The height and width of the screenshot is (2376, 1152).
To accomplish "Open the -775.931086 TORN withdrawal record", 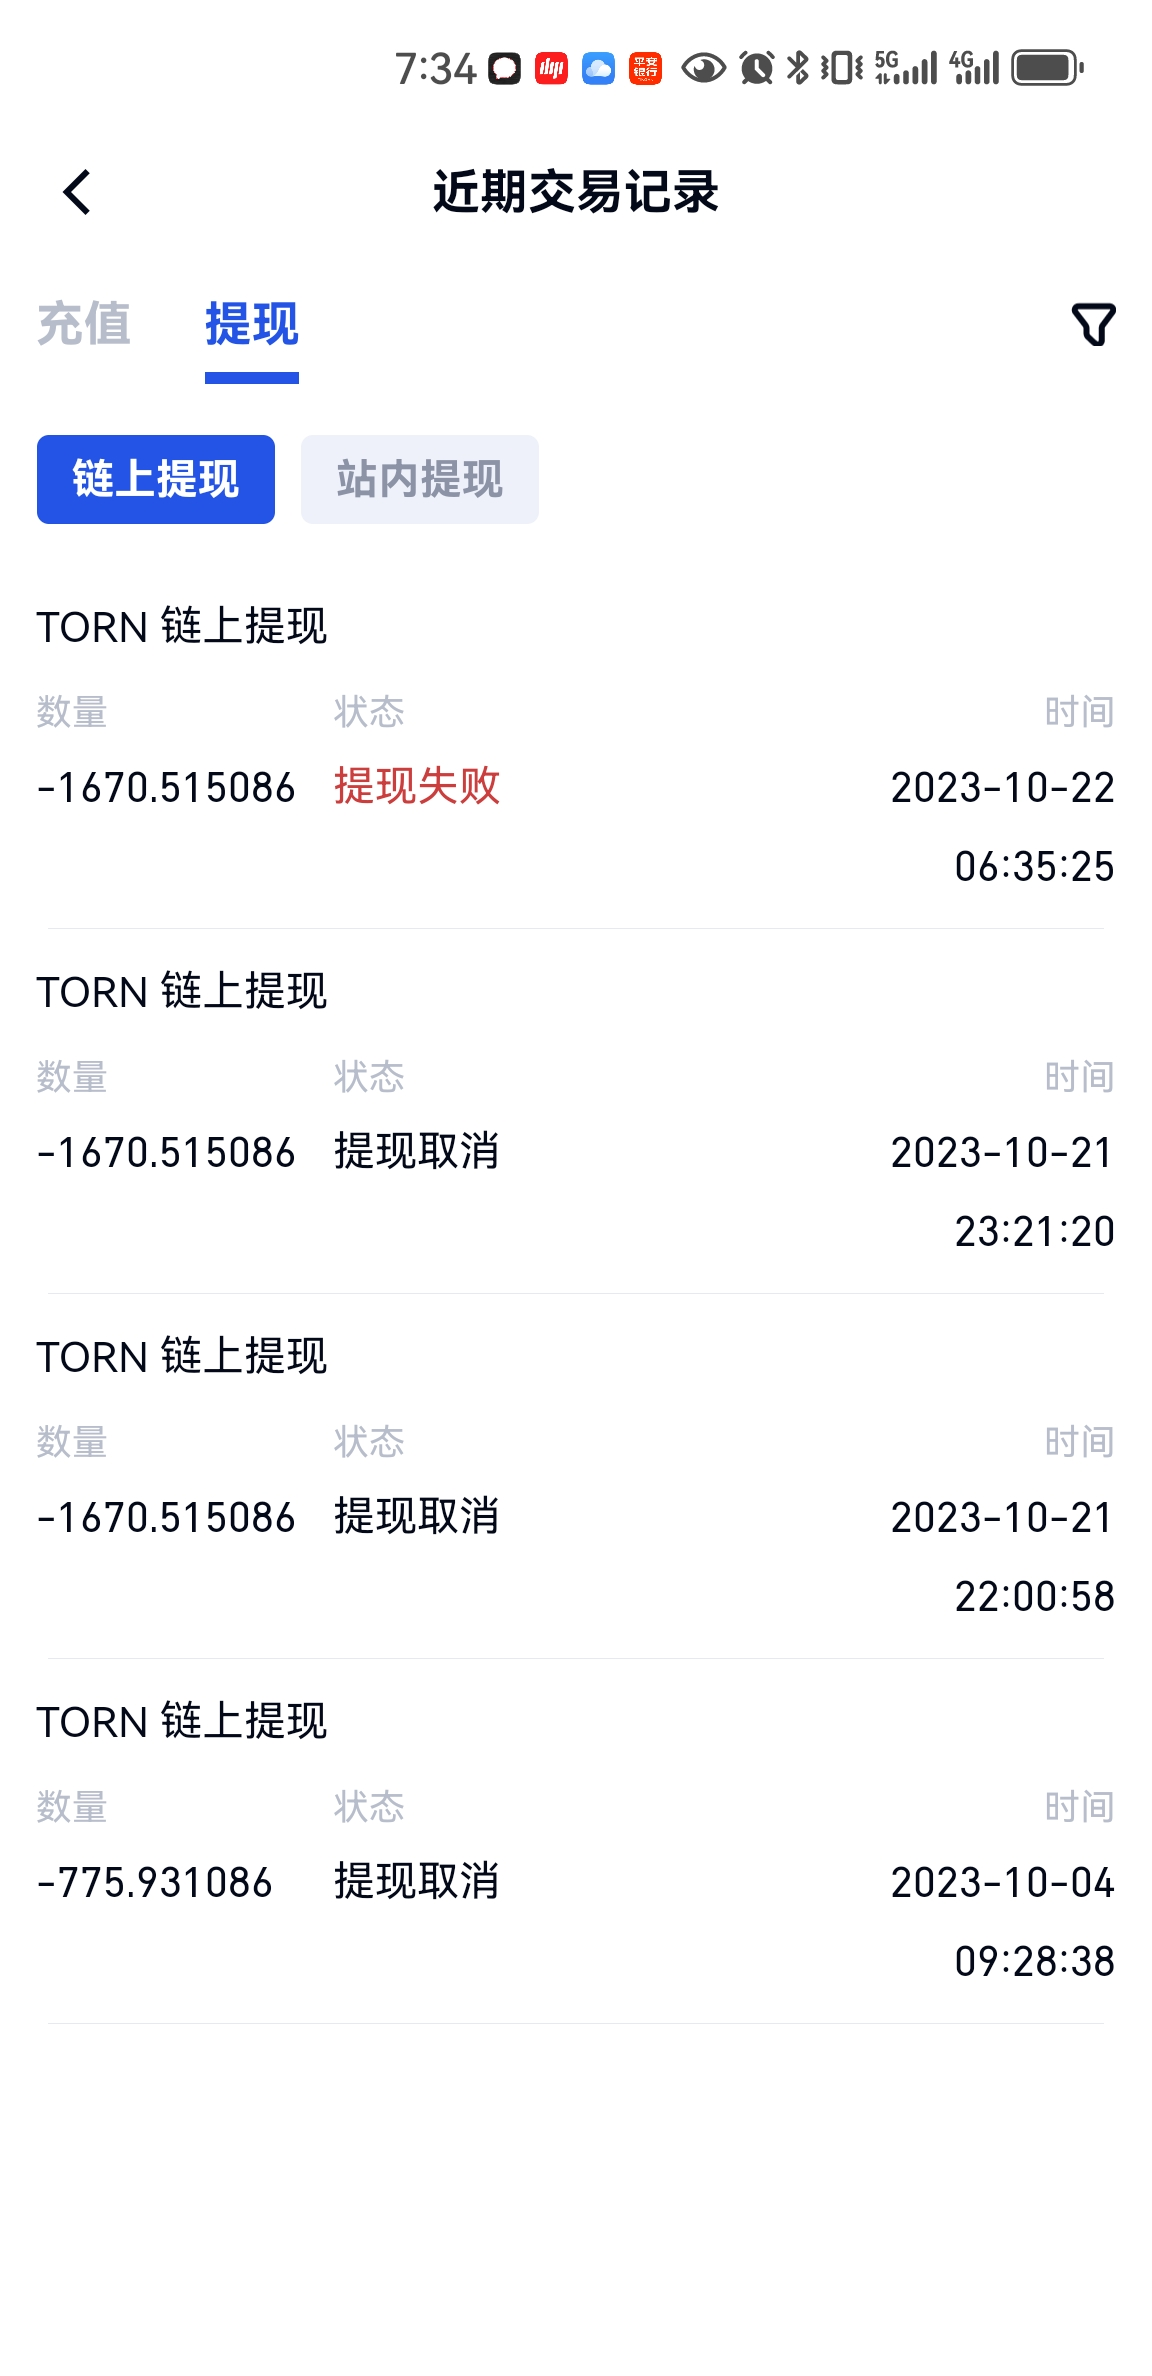I will [x=576, y=1841].
